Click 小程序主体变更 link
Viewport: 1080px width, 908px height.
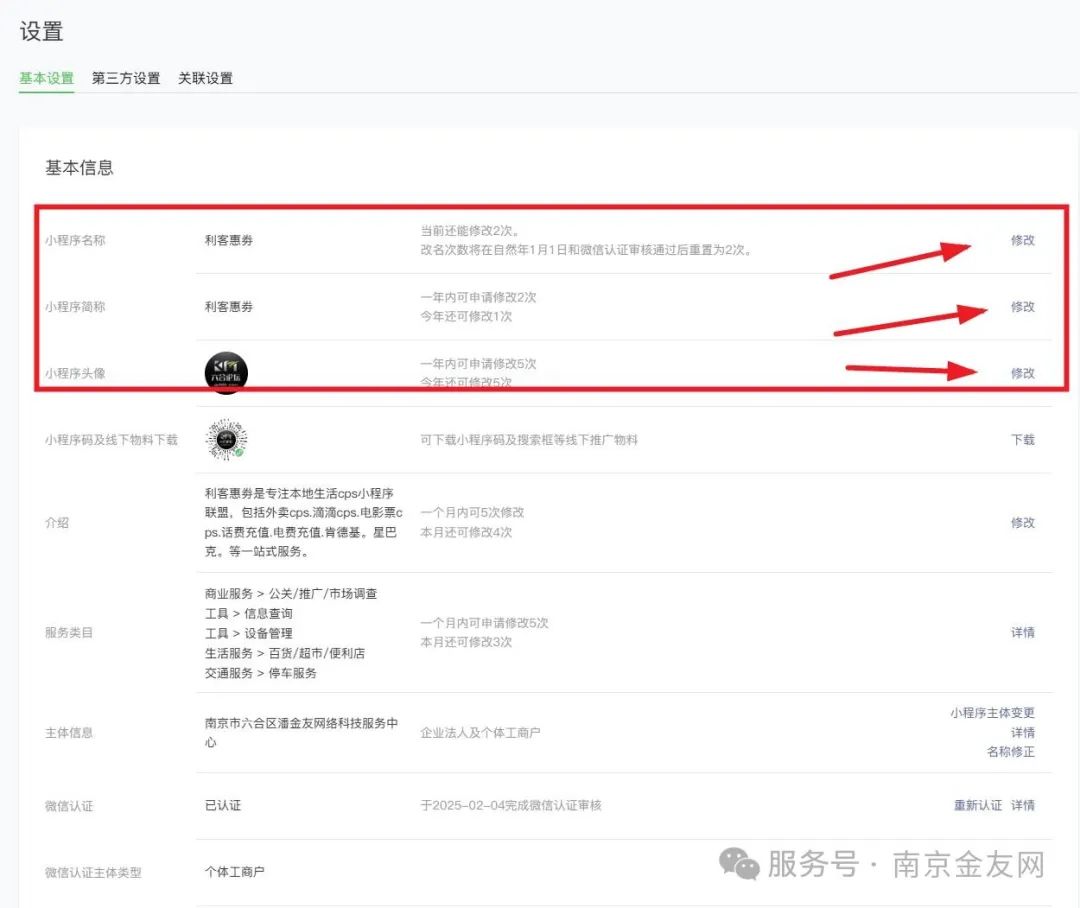992,713
